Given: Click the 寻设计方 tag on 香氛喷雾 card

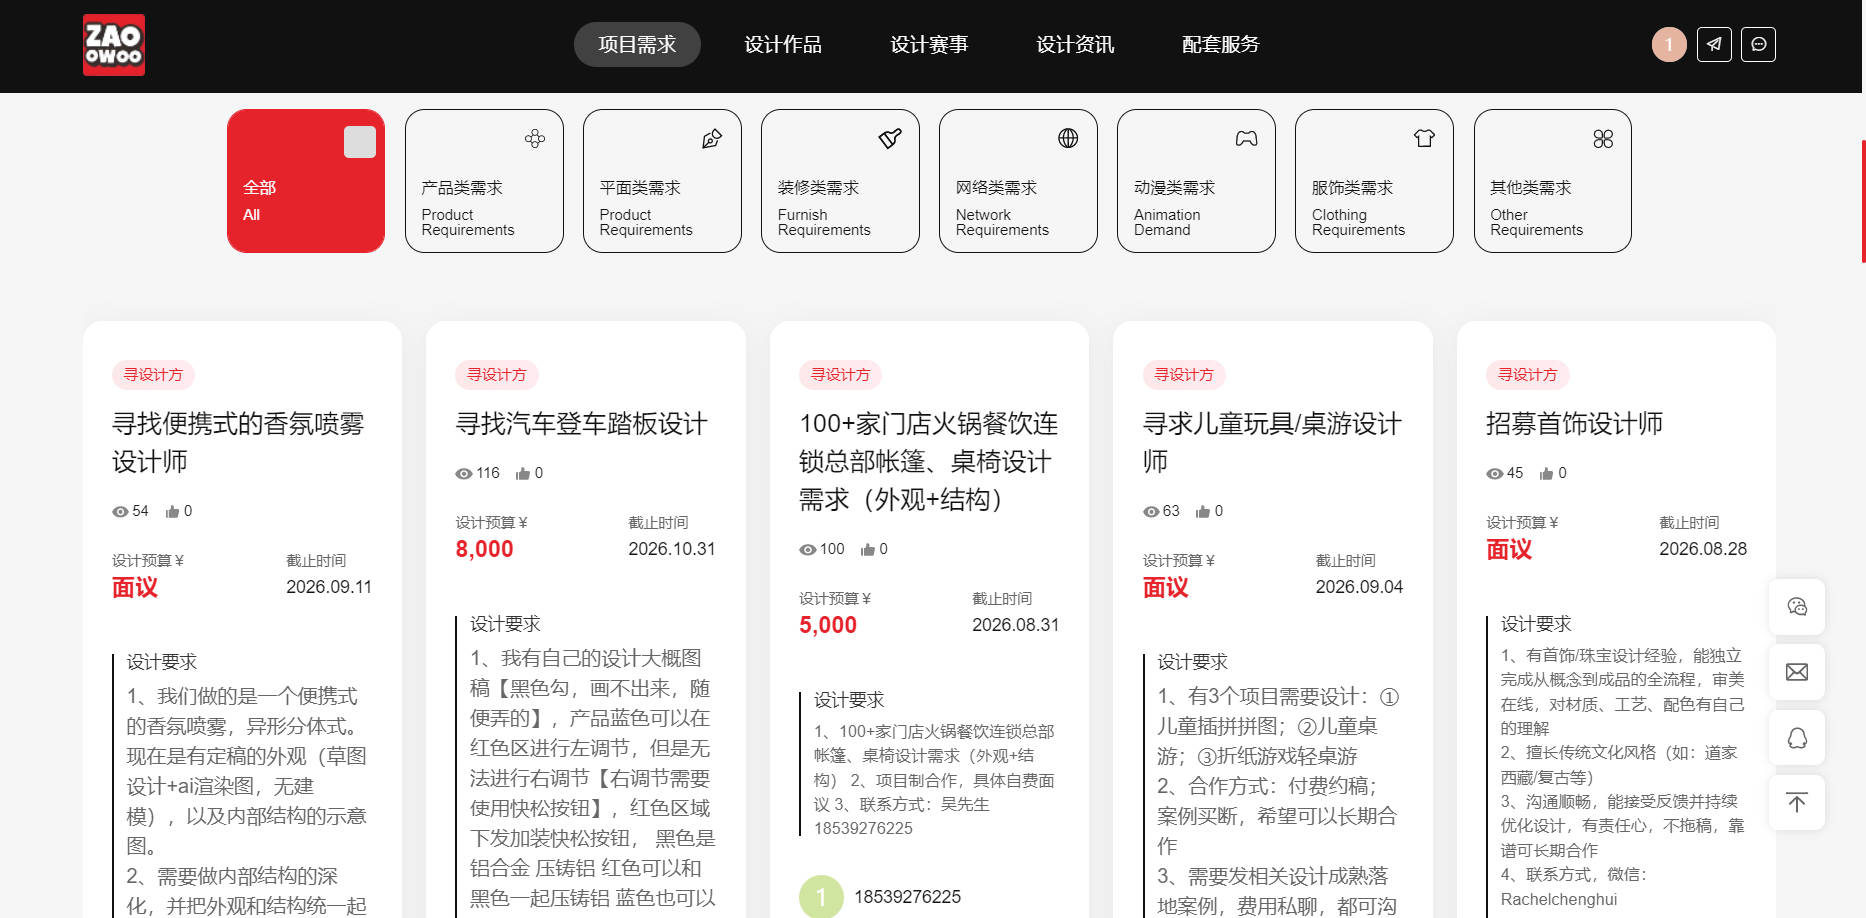Looking at the screenshot, I should pyautogui.click(x=153, y=375).
